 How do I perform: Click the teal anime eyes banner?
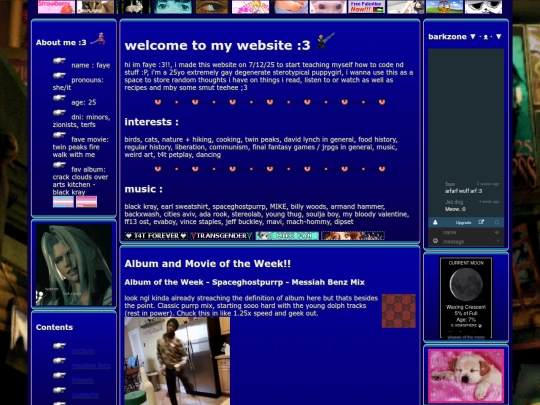point(173,7)
